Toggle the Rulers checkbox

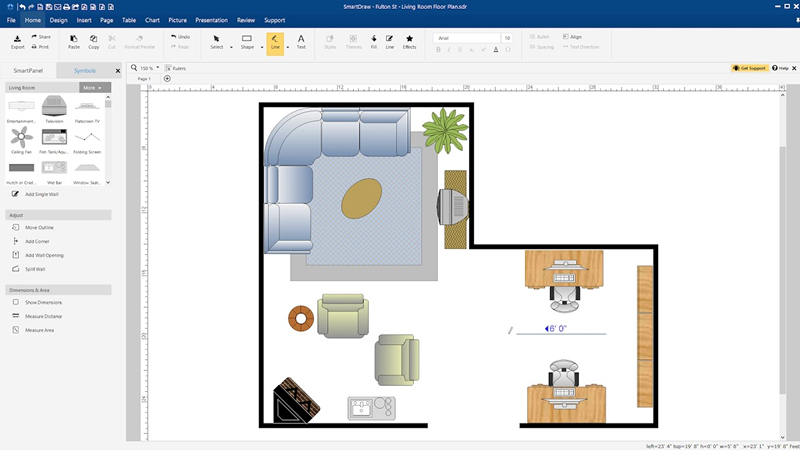coord(167,68)
